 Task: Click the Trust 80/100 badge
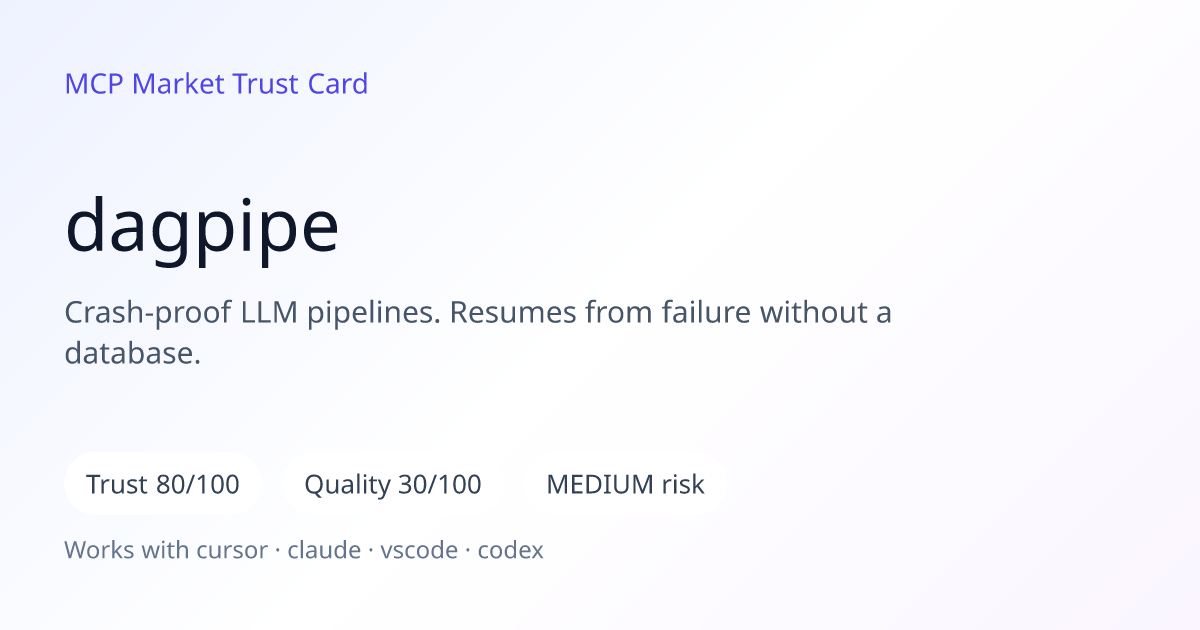tap(163, 485)
